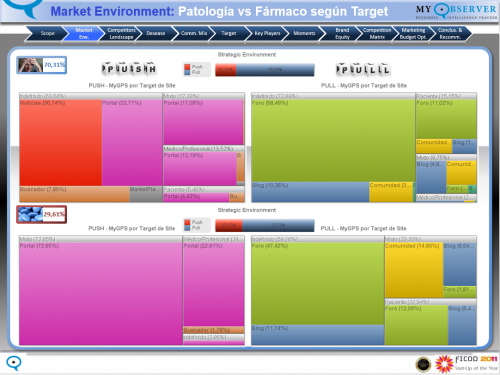Open the Key Players navigation step
The image size is (500, 375).
[267, 33]
